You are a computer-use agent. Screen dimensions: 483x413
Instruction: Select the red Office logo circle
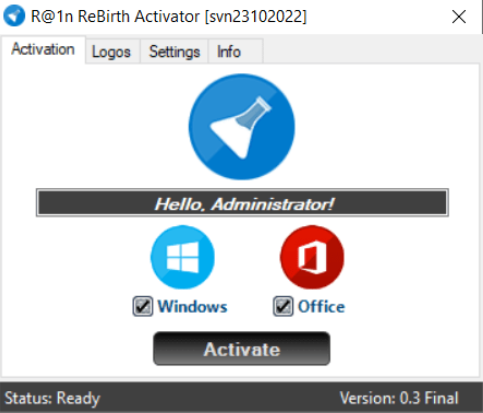[312, 257]
